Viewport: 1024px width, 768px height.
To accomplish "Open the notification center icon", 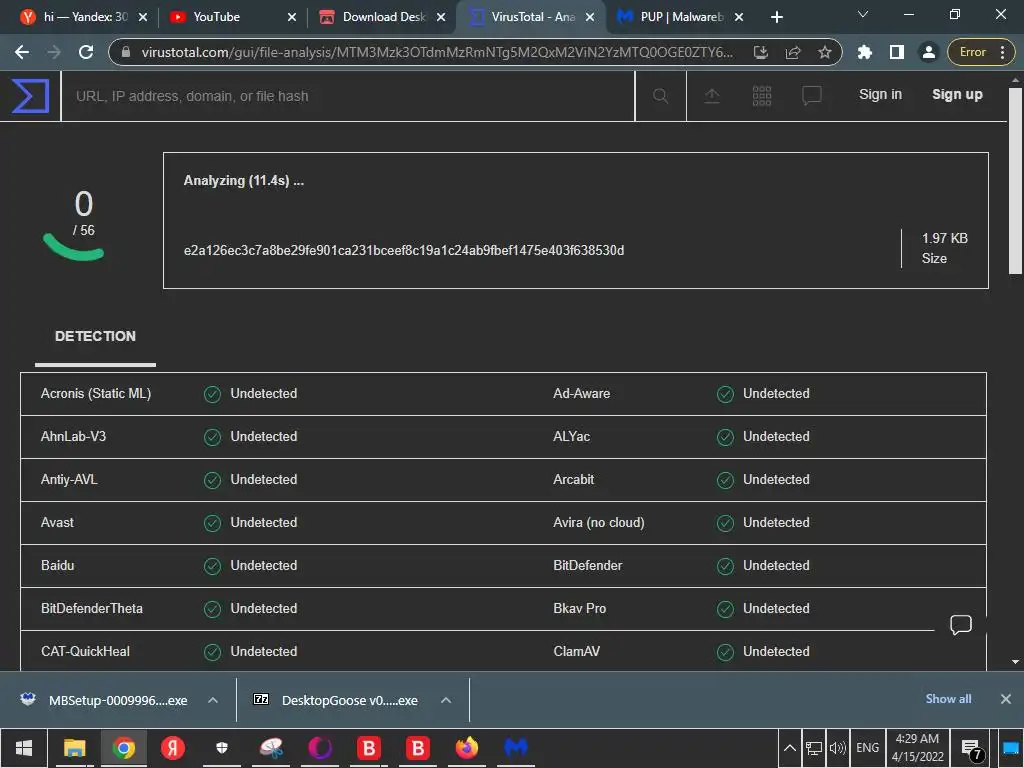I will (971, 748).
